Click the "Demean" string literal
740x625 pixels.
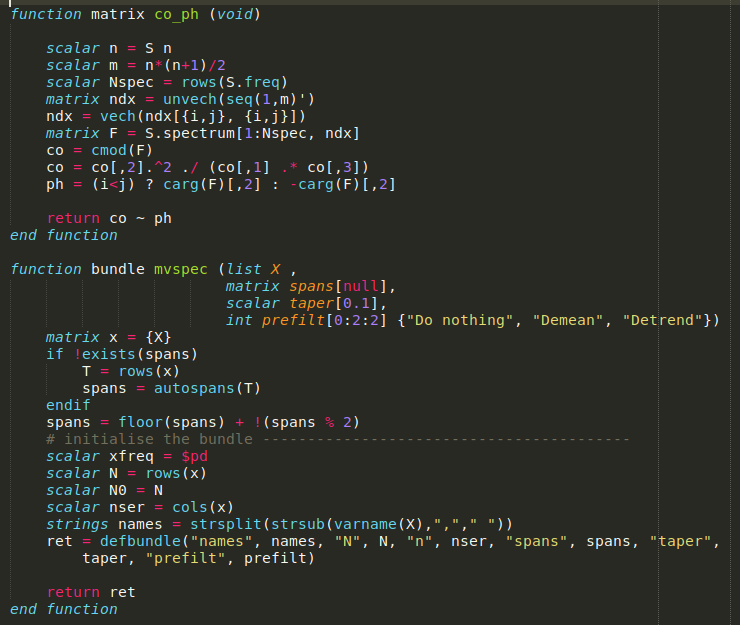click(568, 320)
